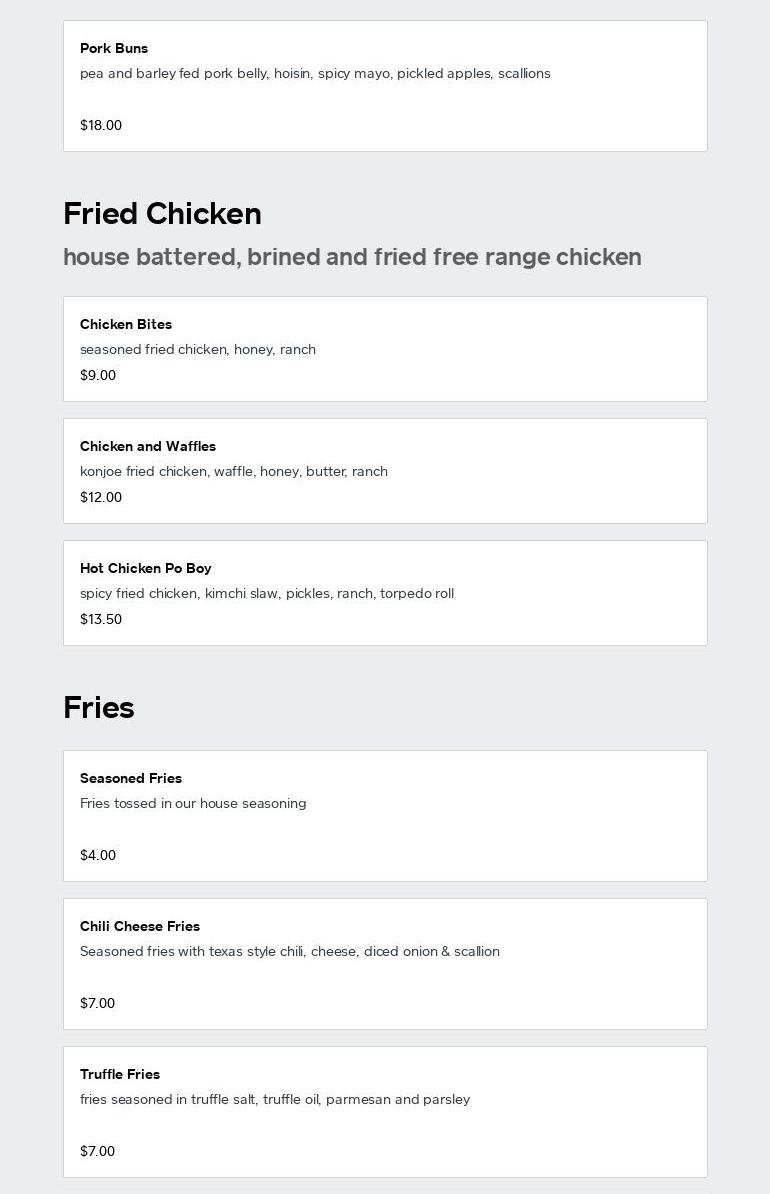
Task: Open the Pork Buns menu item
Action: click(x=114, y=48)
